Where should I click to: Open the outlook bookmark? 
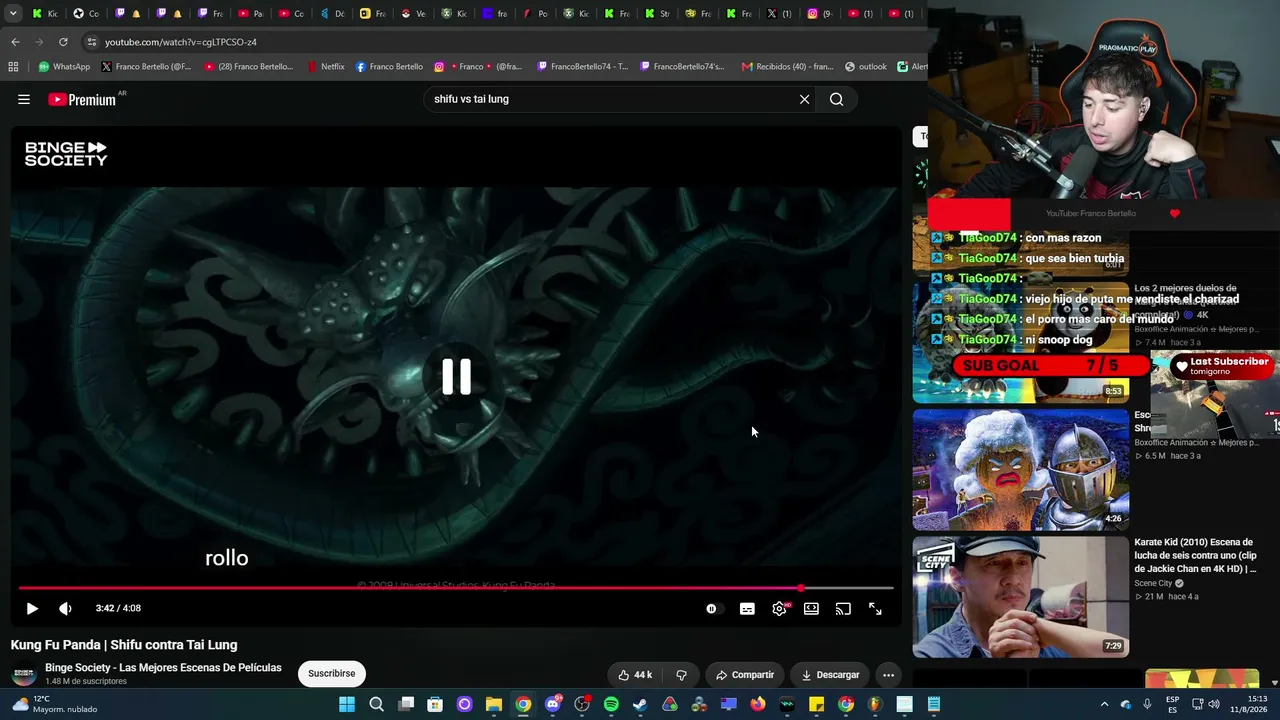pos(866,67)
